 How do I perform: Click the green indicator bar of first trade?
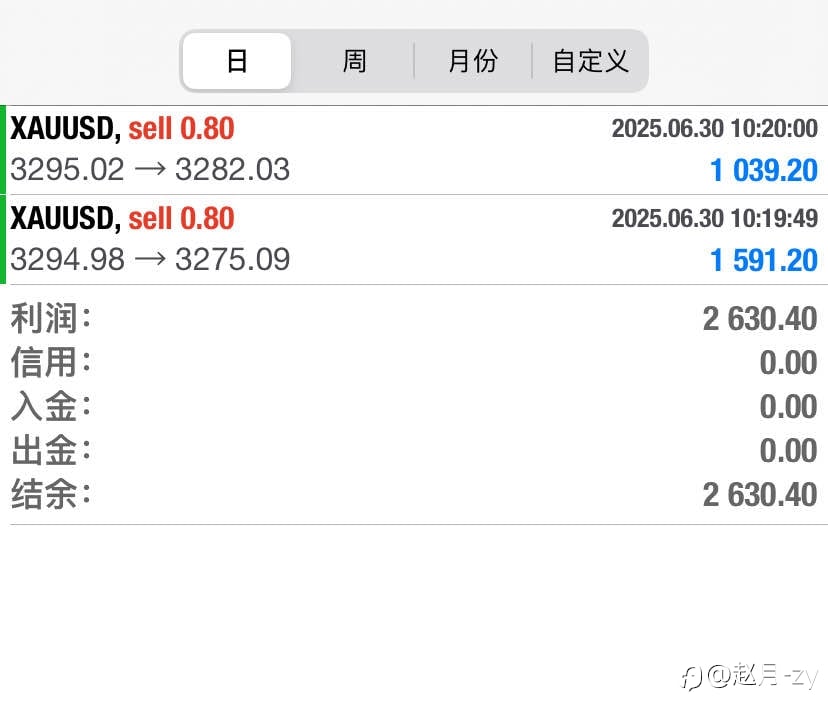(3, 150)
